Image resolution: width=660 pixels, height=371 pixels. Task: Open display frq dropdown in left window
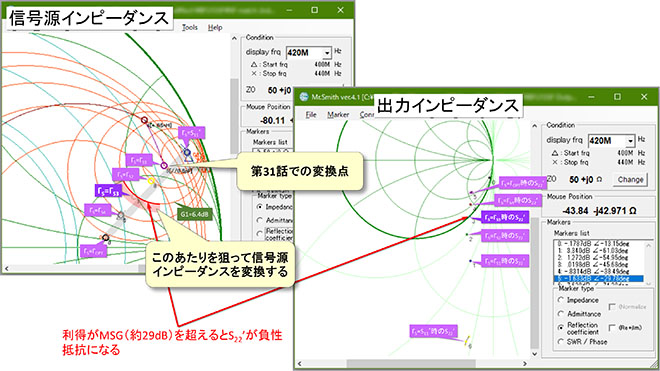(327, 53)
